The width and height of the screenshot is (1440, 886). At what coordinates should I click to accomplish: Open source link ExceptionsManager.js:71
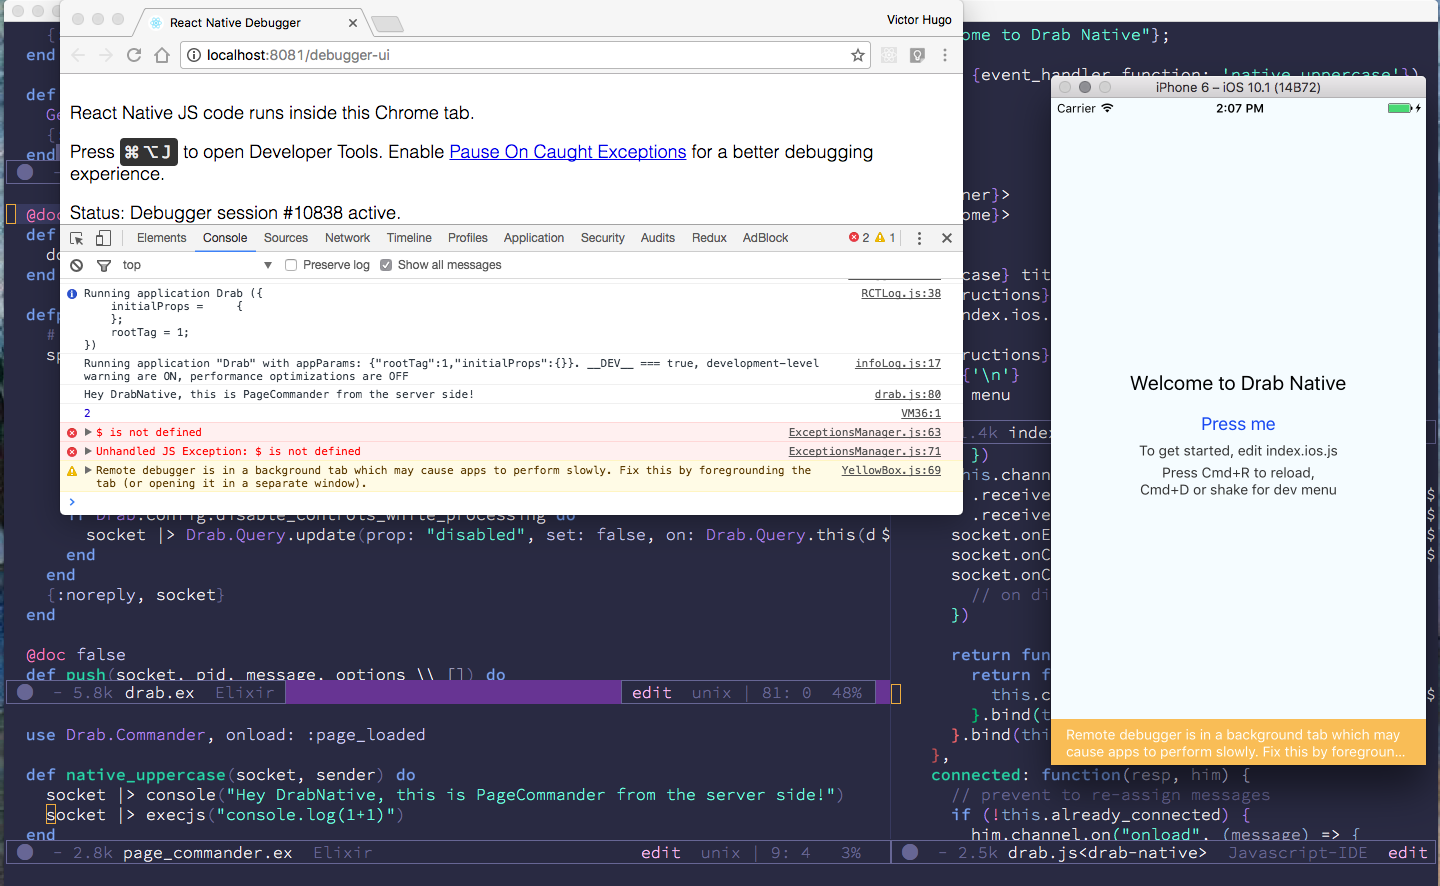[865, 452]
